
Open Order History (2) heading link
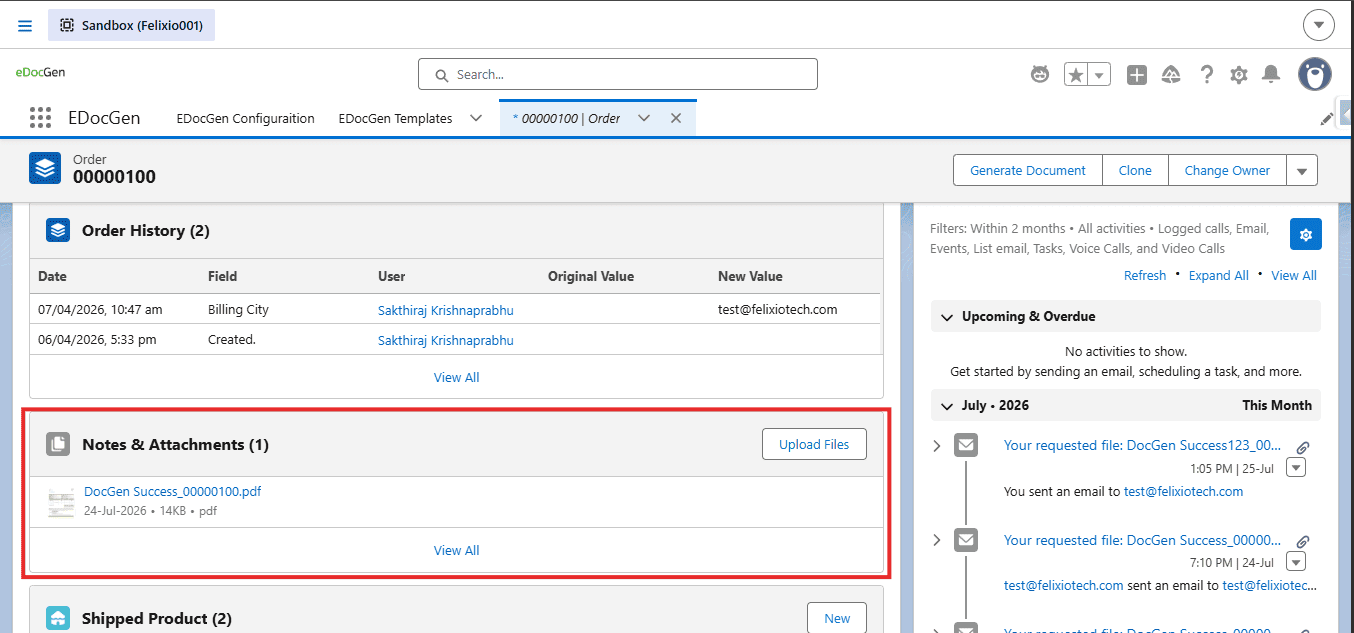point(146,230)
